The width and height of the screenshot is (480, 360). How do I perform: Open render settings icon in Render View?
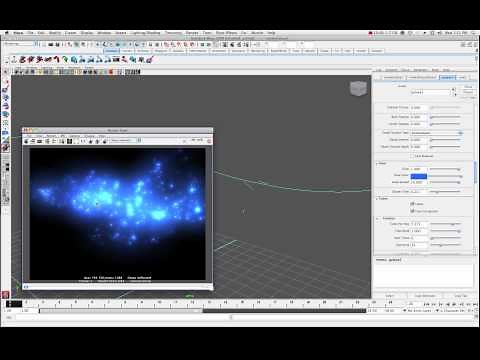[x=62, y=141]
